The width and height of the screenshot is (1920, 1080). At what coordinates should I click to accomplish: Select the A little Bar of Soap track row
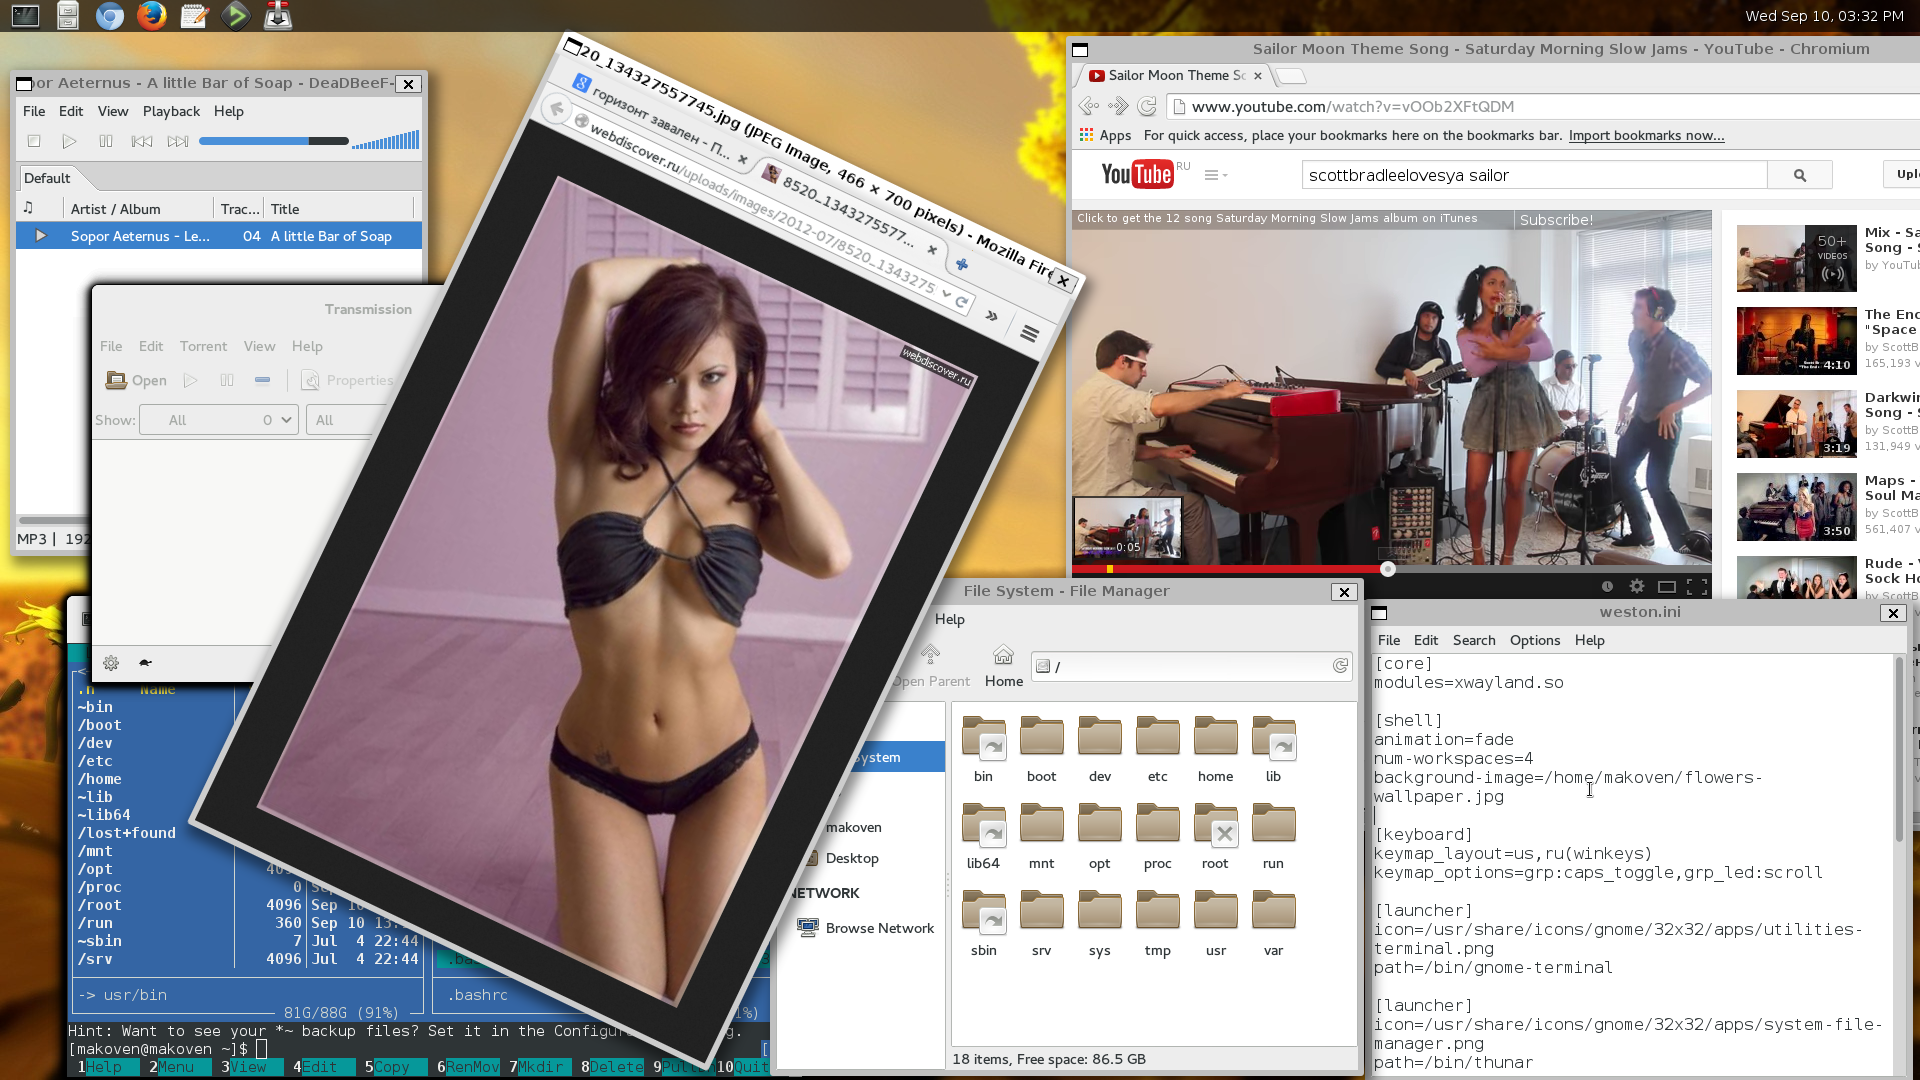[x=219, y=236]
